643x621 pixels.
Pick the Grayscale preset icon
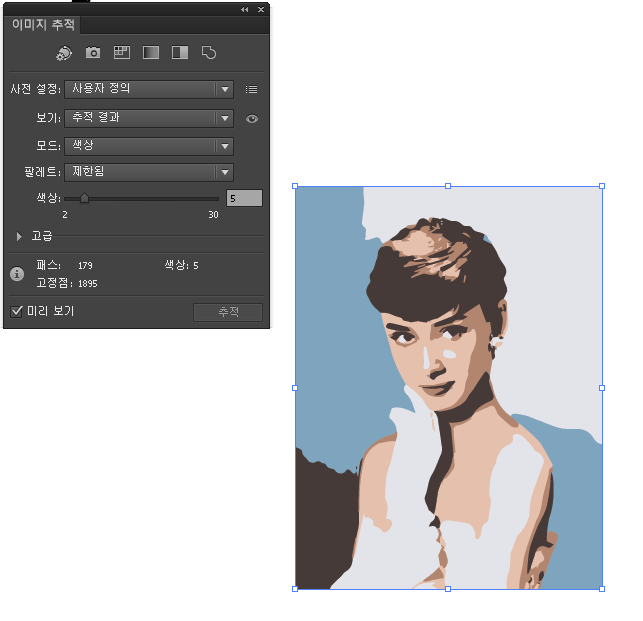[x=151, y=53]
